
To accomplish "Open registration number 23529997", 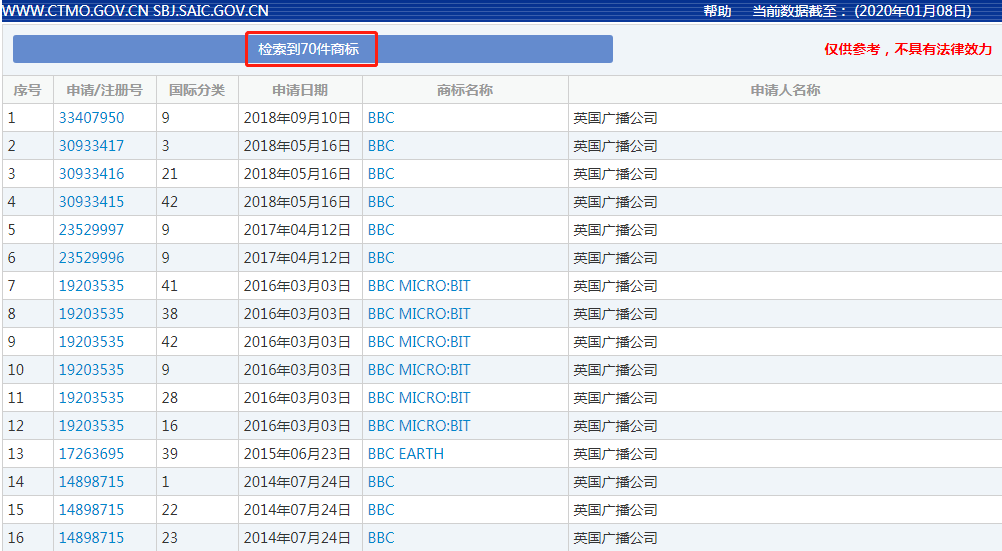I will click(x=91, y=230).
